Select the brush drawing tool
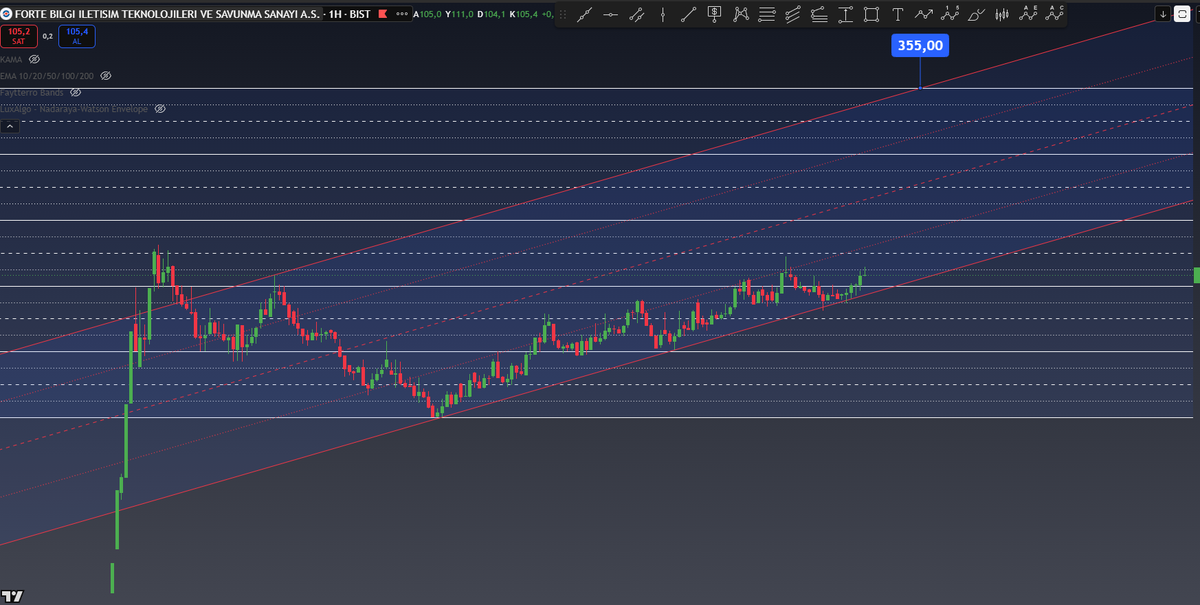 tap(976, 14)
